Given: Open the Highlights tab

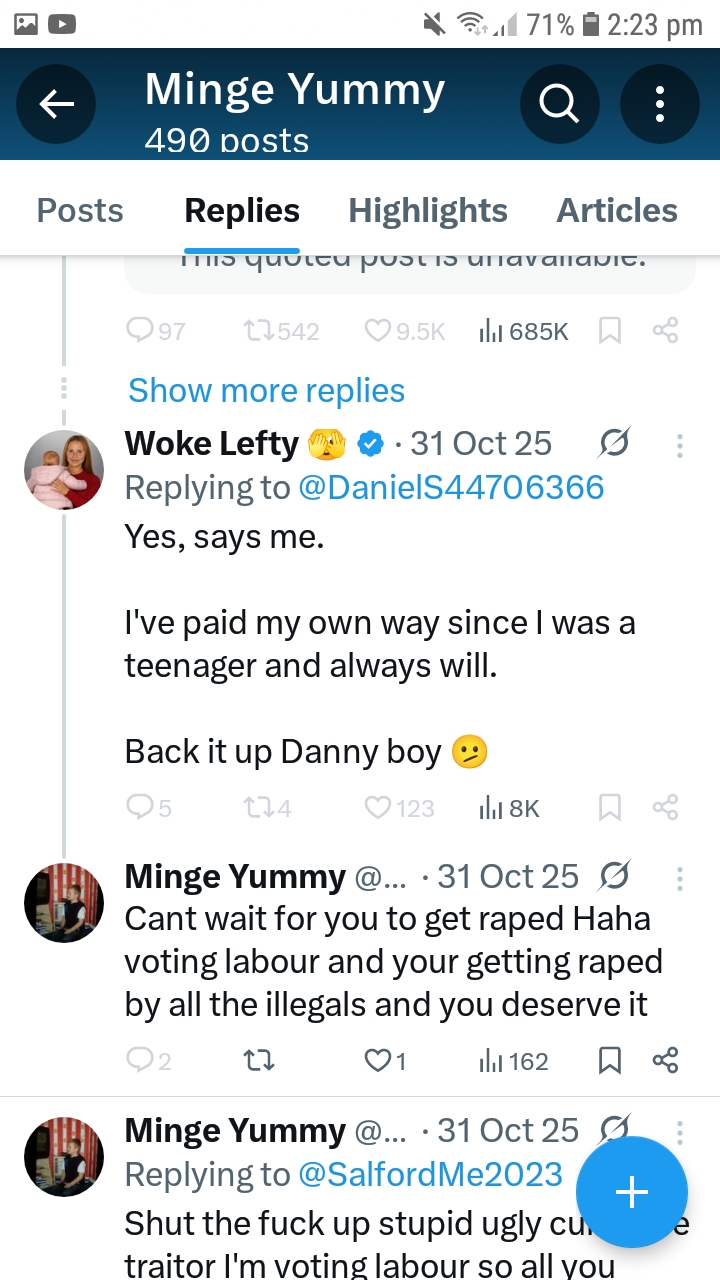Looking at the screenshot, I should point(428,211).
